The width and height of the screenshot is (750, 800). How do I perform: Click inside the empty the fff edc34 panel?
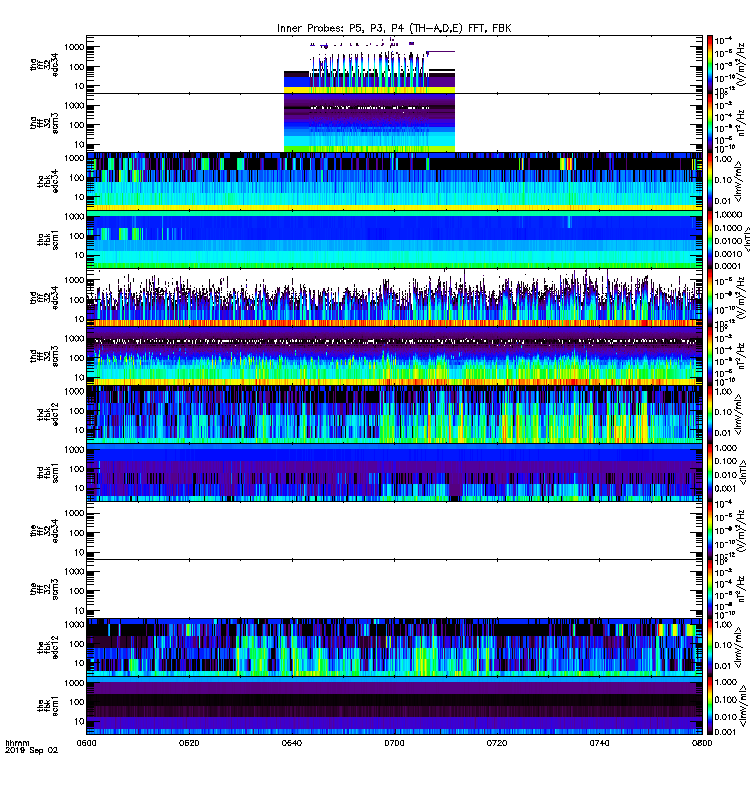point(394,531)
